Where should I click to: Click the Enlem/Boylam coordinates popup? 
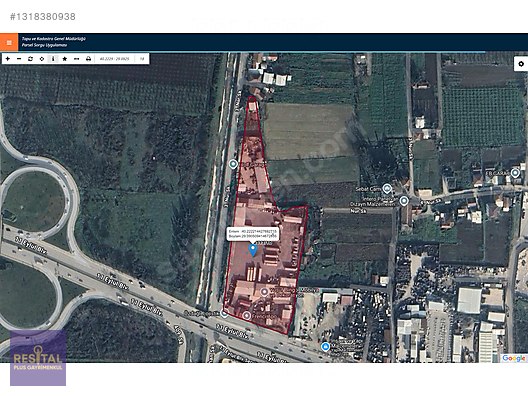[253, 234]
